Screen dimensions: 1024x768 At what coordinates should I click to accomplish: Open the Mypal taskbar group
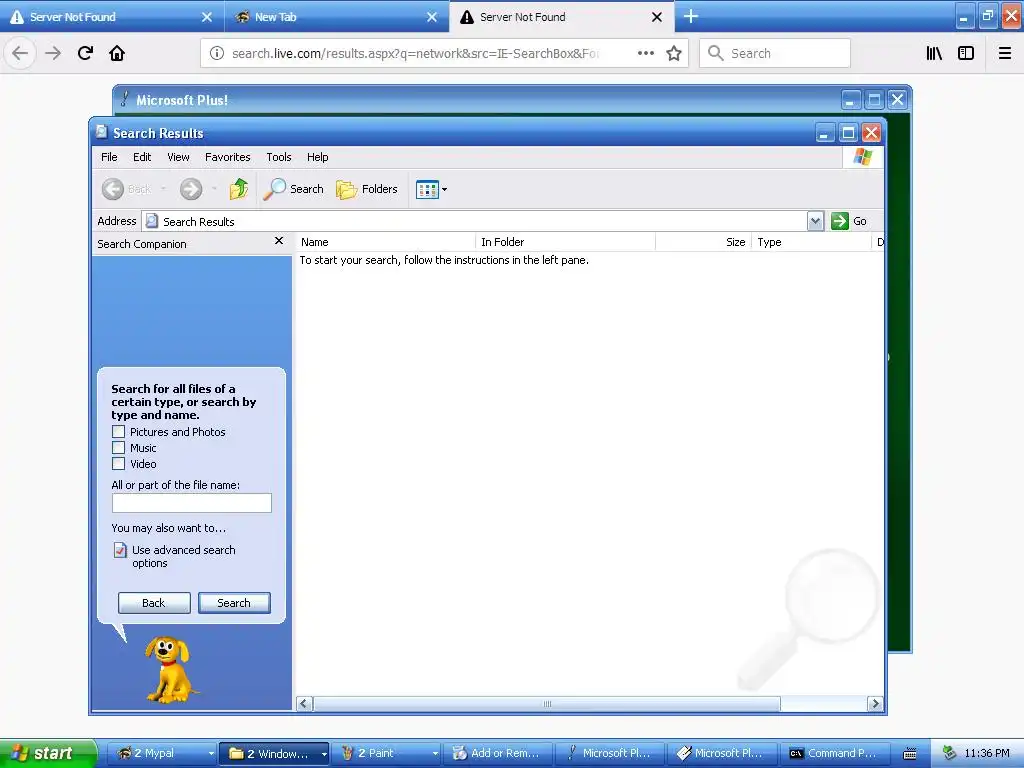[x=162, y=753]
